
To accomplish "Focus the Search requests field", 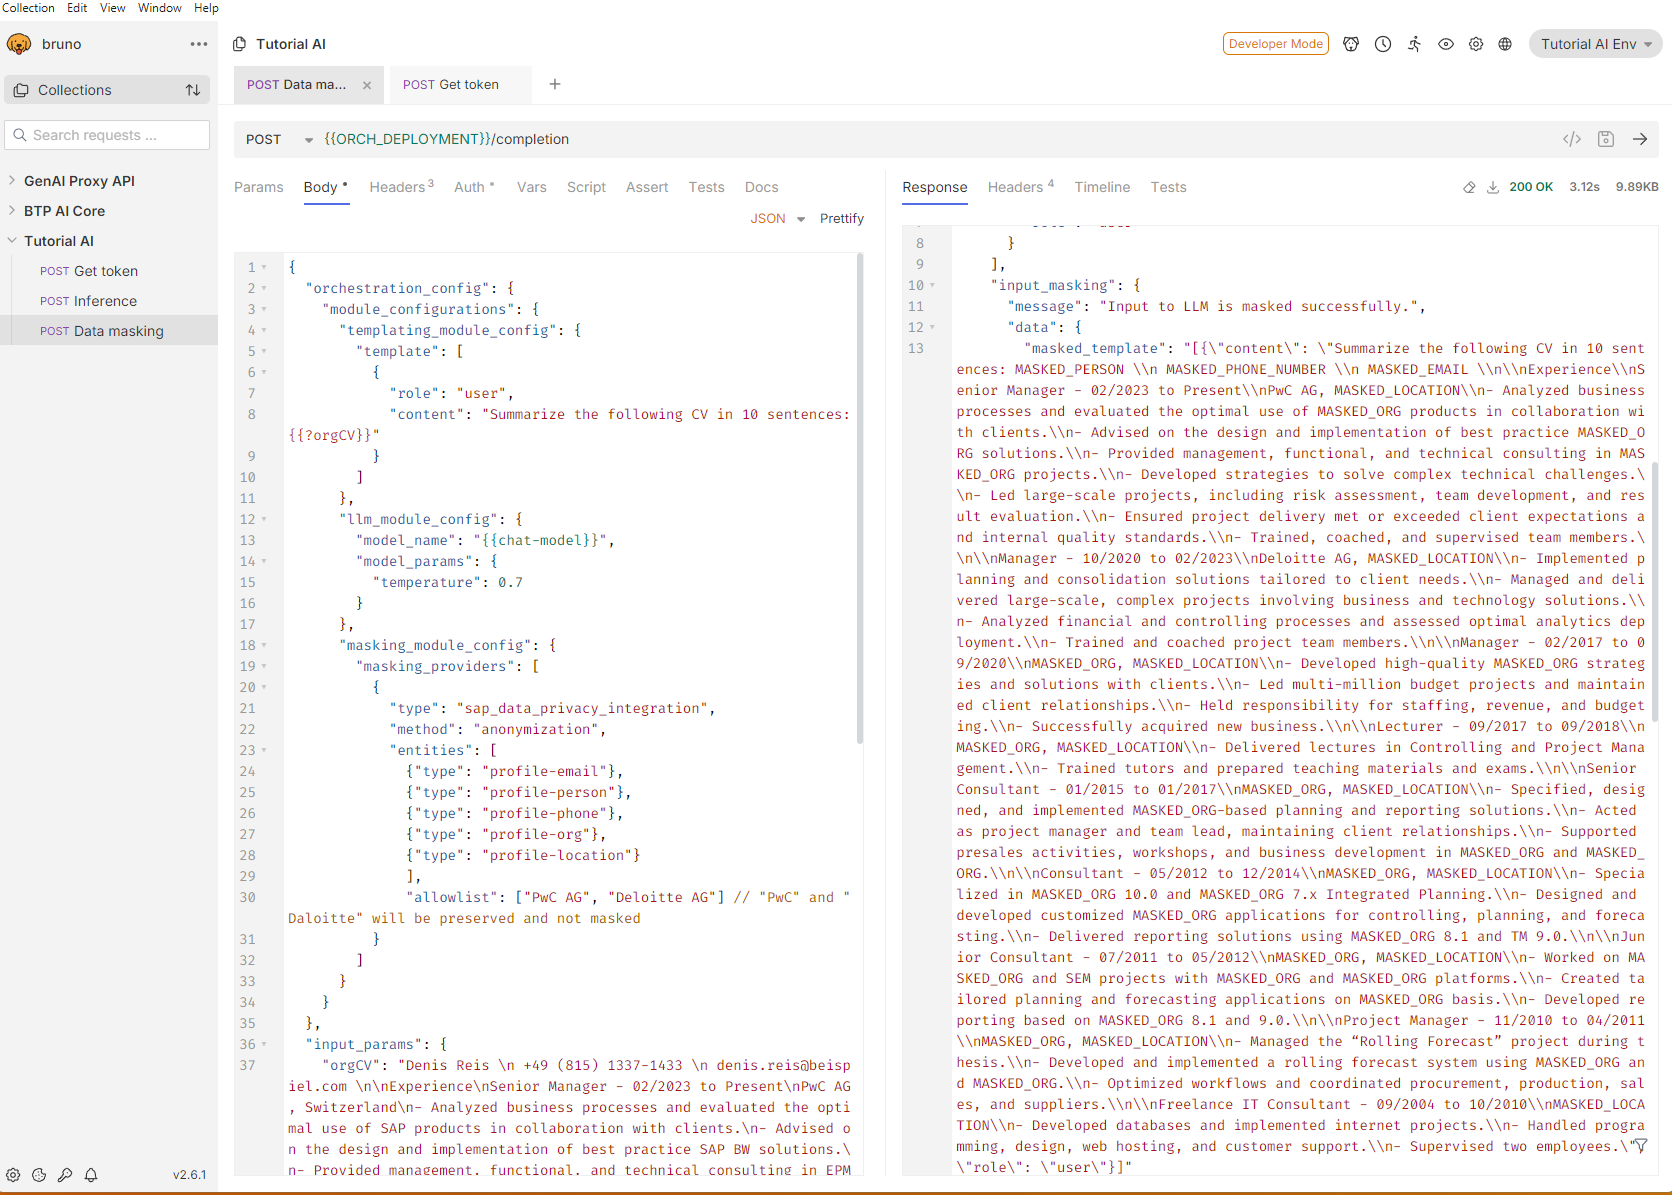I will [x=107, y=135].
